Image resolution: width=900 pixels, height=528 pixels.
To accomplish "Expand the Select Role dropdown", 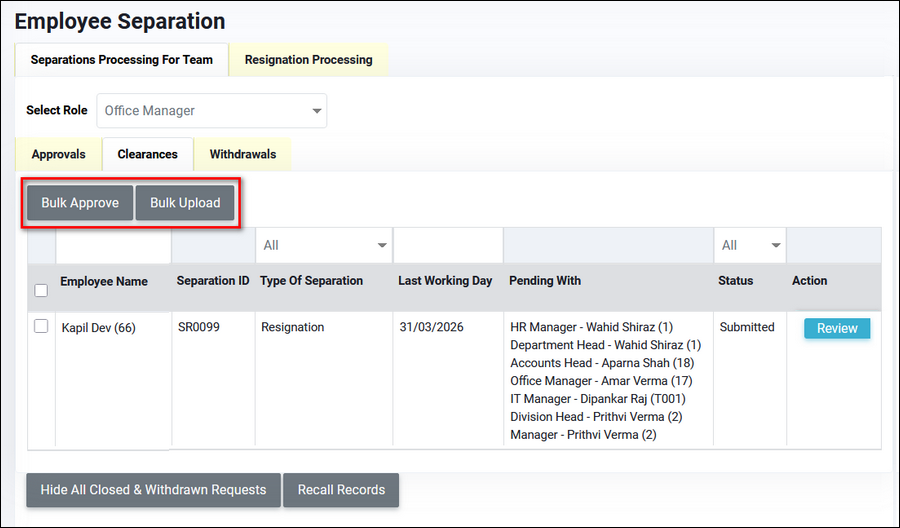I will click(x=212, y=111).
